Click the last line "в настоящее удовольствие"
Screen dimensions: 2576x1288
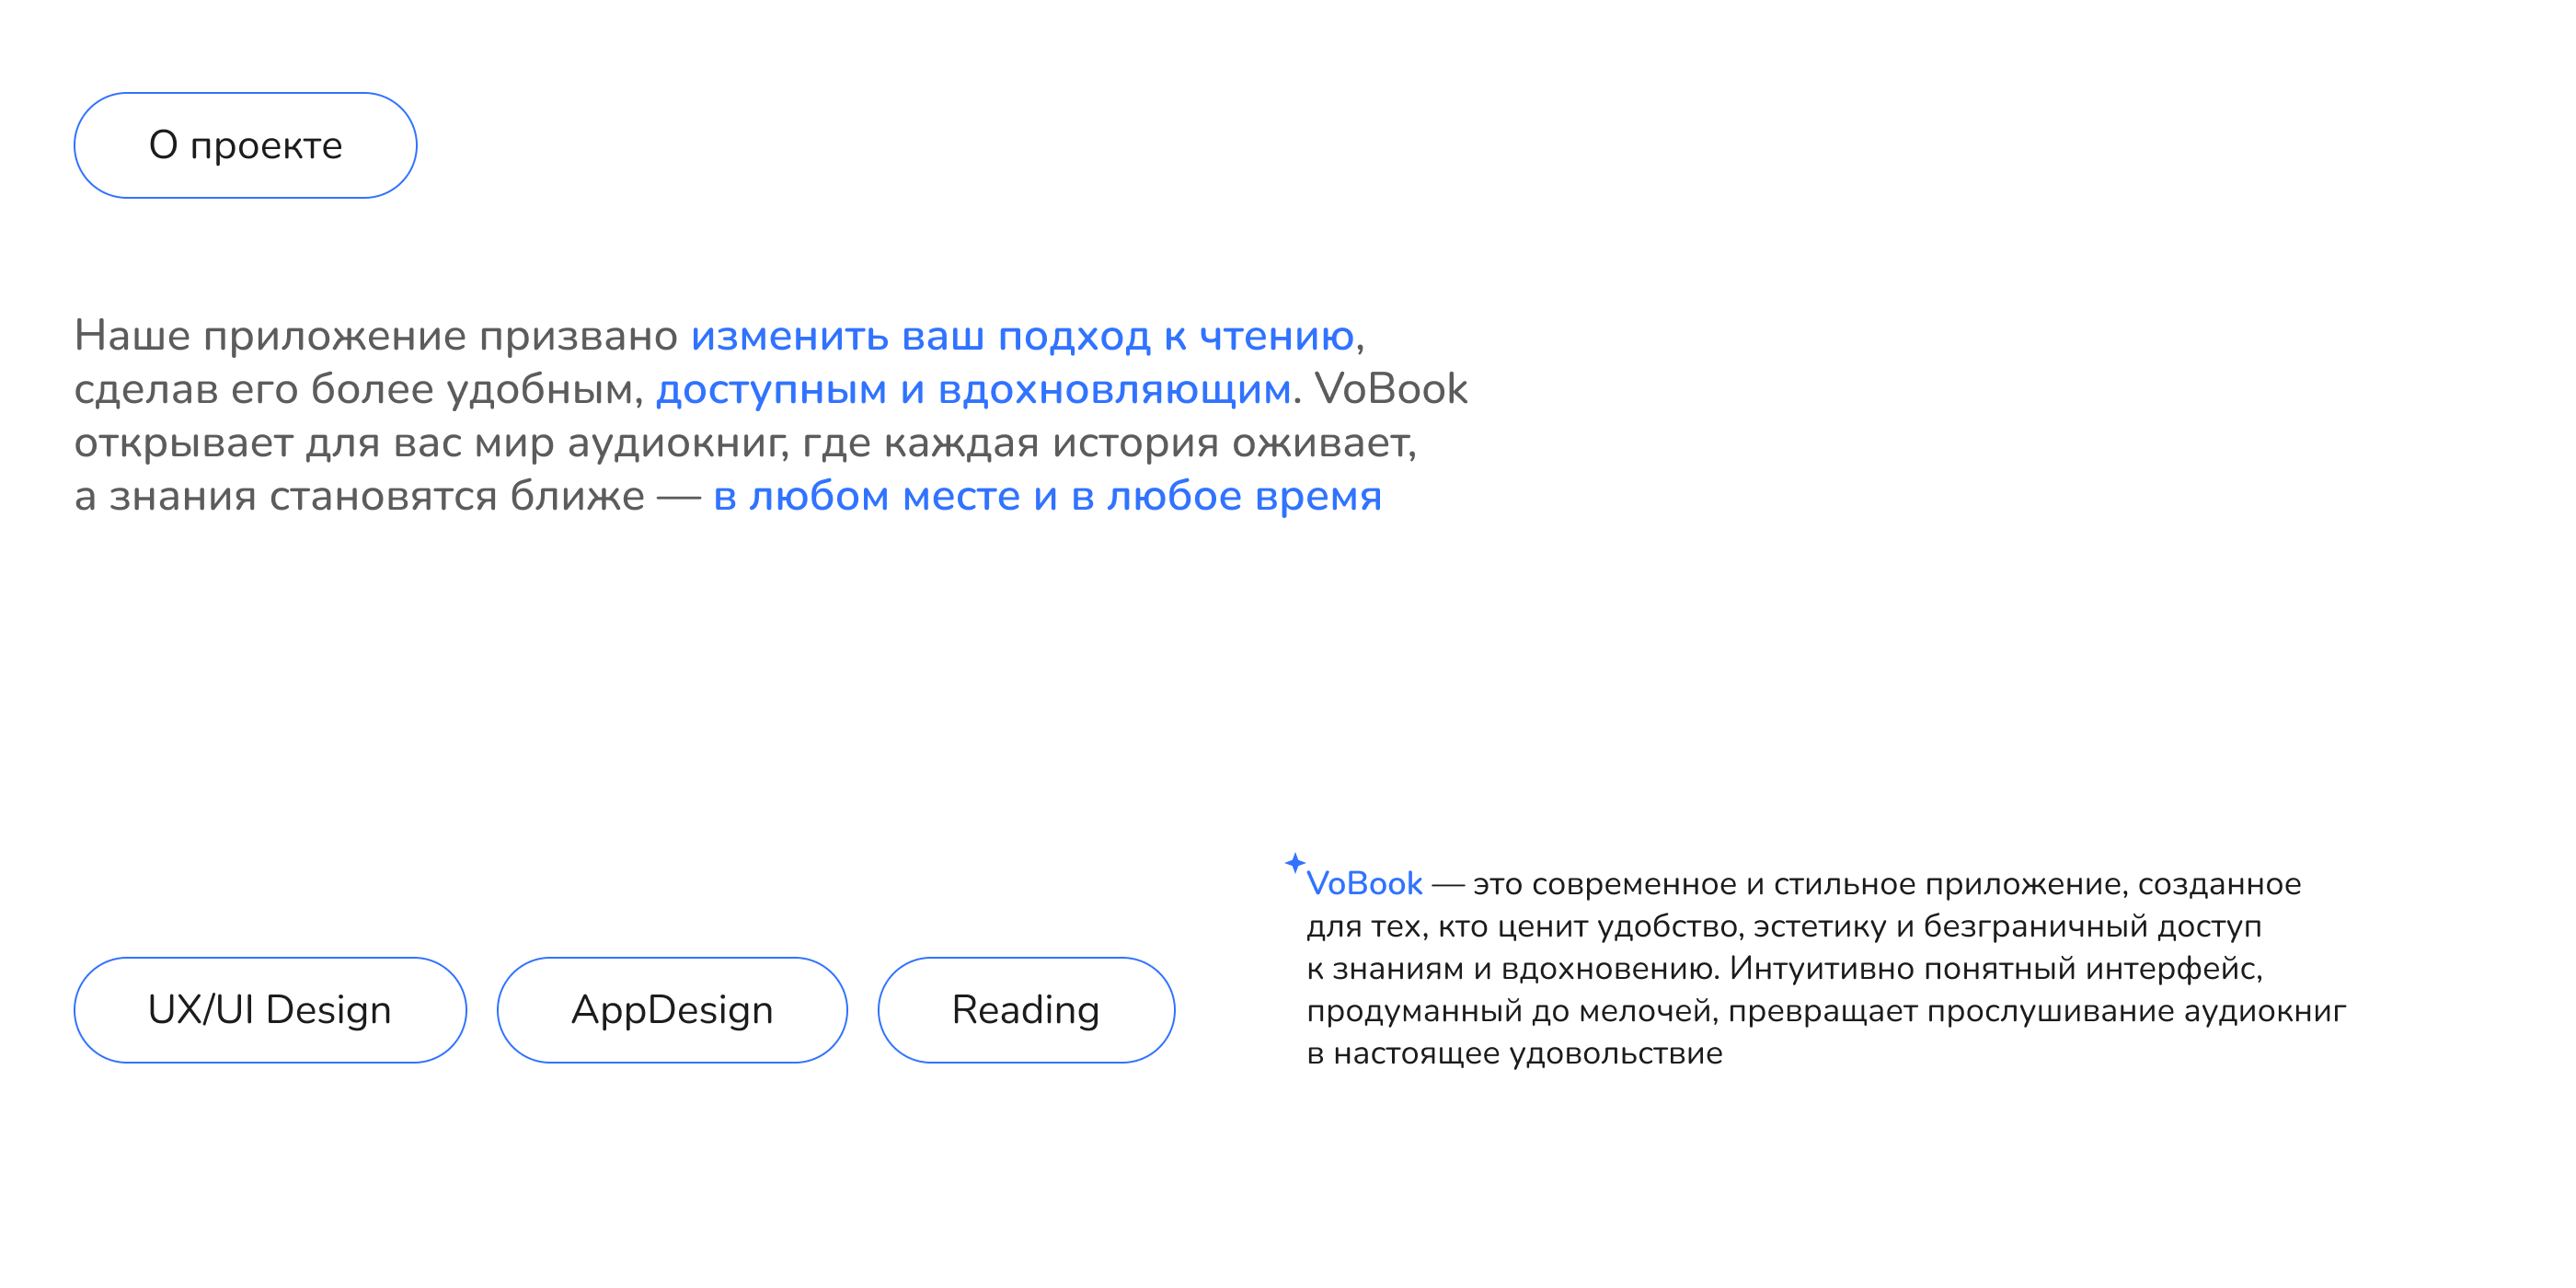[x=1514, y=1054]
